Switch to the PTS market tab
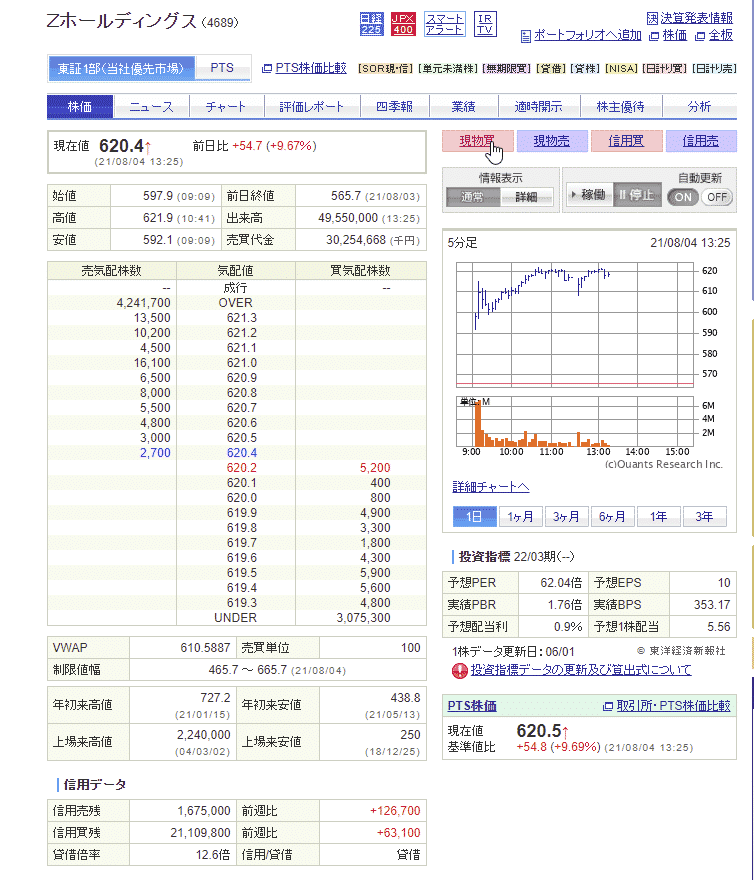This screenshot has height=880, width=754. click(222, 68)
